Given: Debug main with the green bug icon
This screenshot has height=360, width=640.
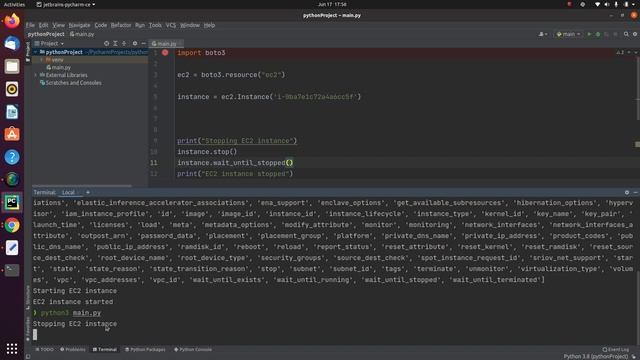Looking at the screenshot, I should click(598, 34).
